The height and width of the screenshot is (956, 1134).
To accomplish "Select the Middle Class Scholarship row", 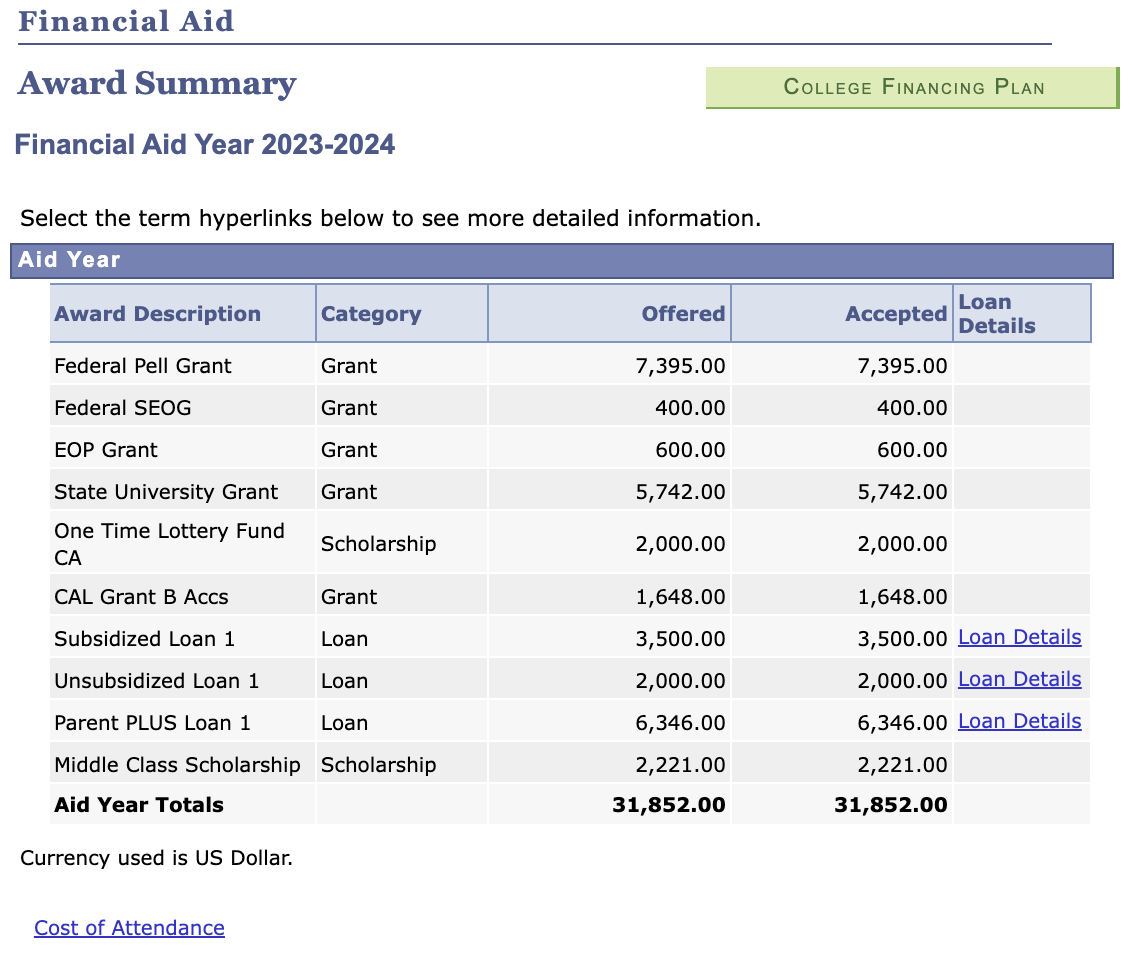I will pos(570,764).
